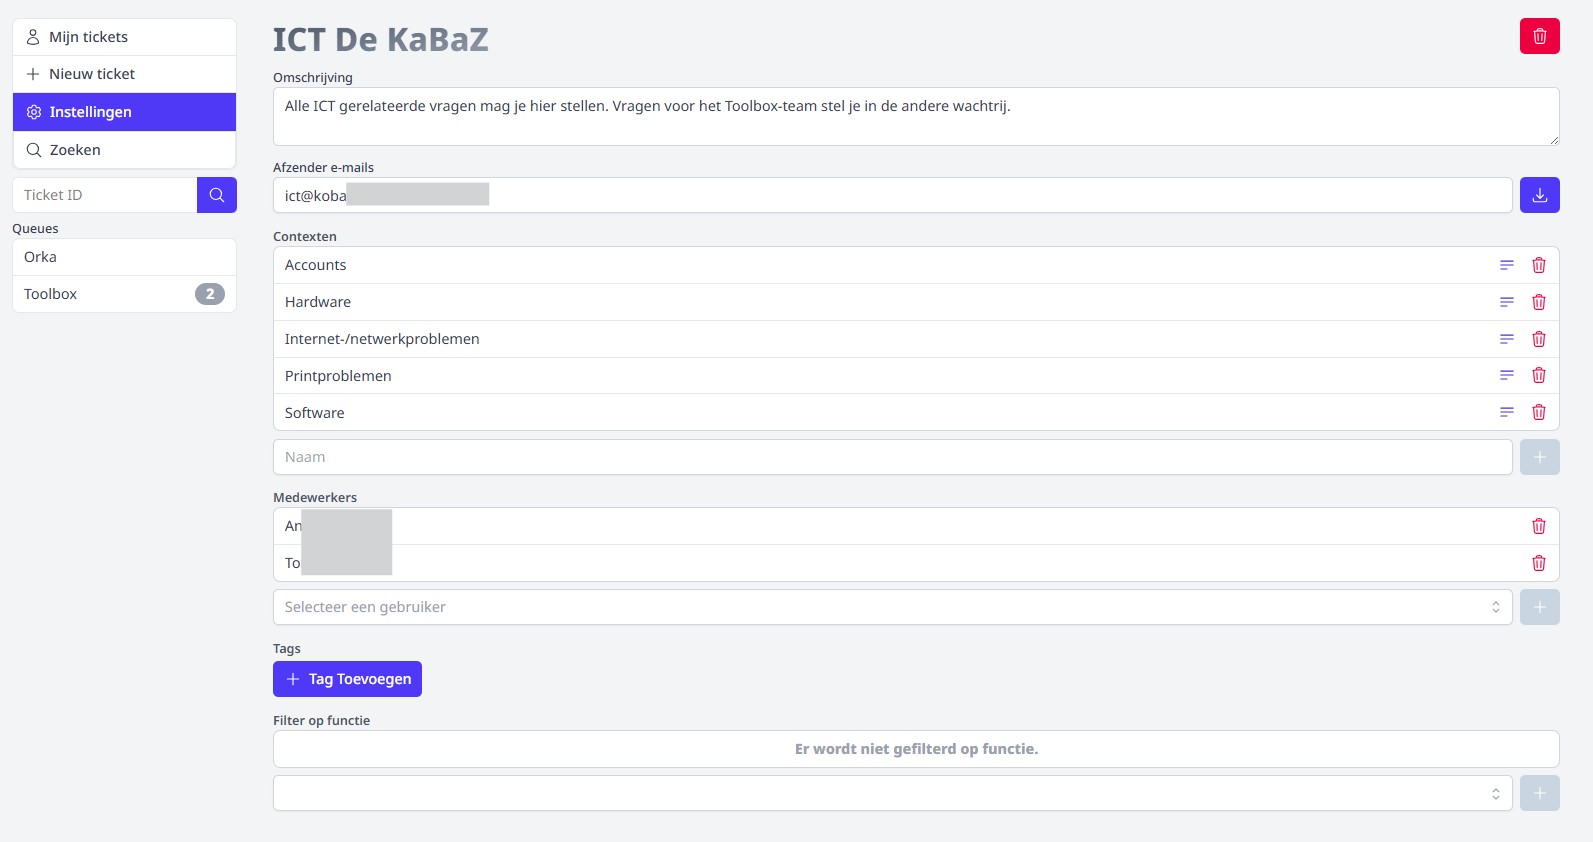Click the Ticket ID search magnifier icon
This screenshot has height=842, width=1593.
(x=216, y=194)
